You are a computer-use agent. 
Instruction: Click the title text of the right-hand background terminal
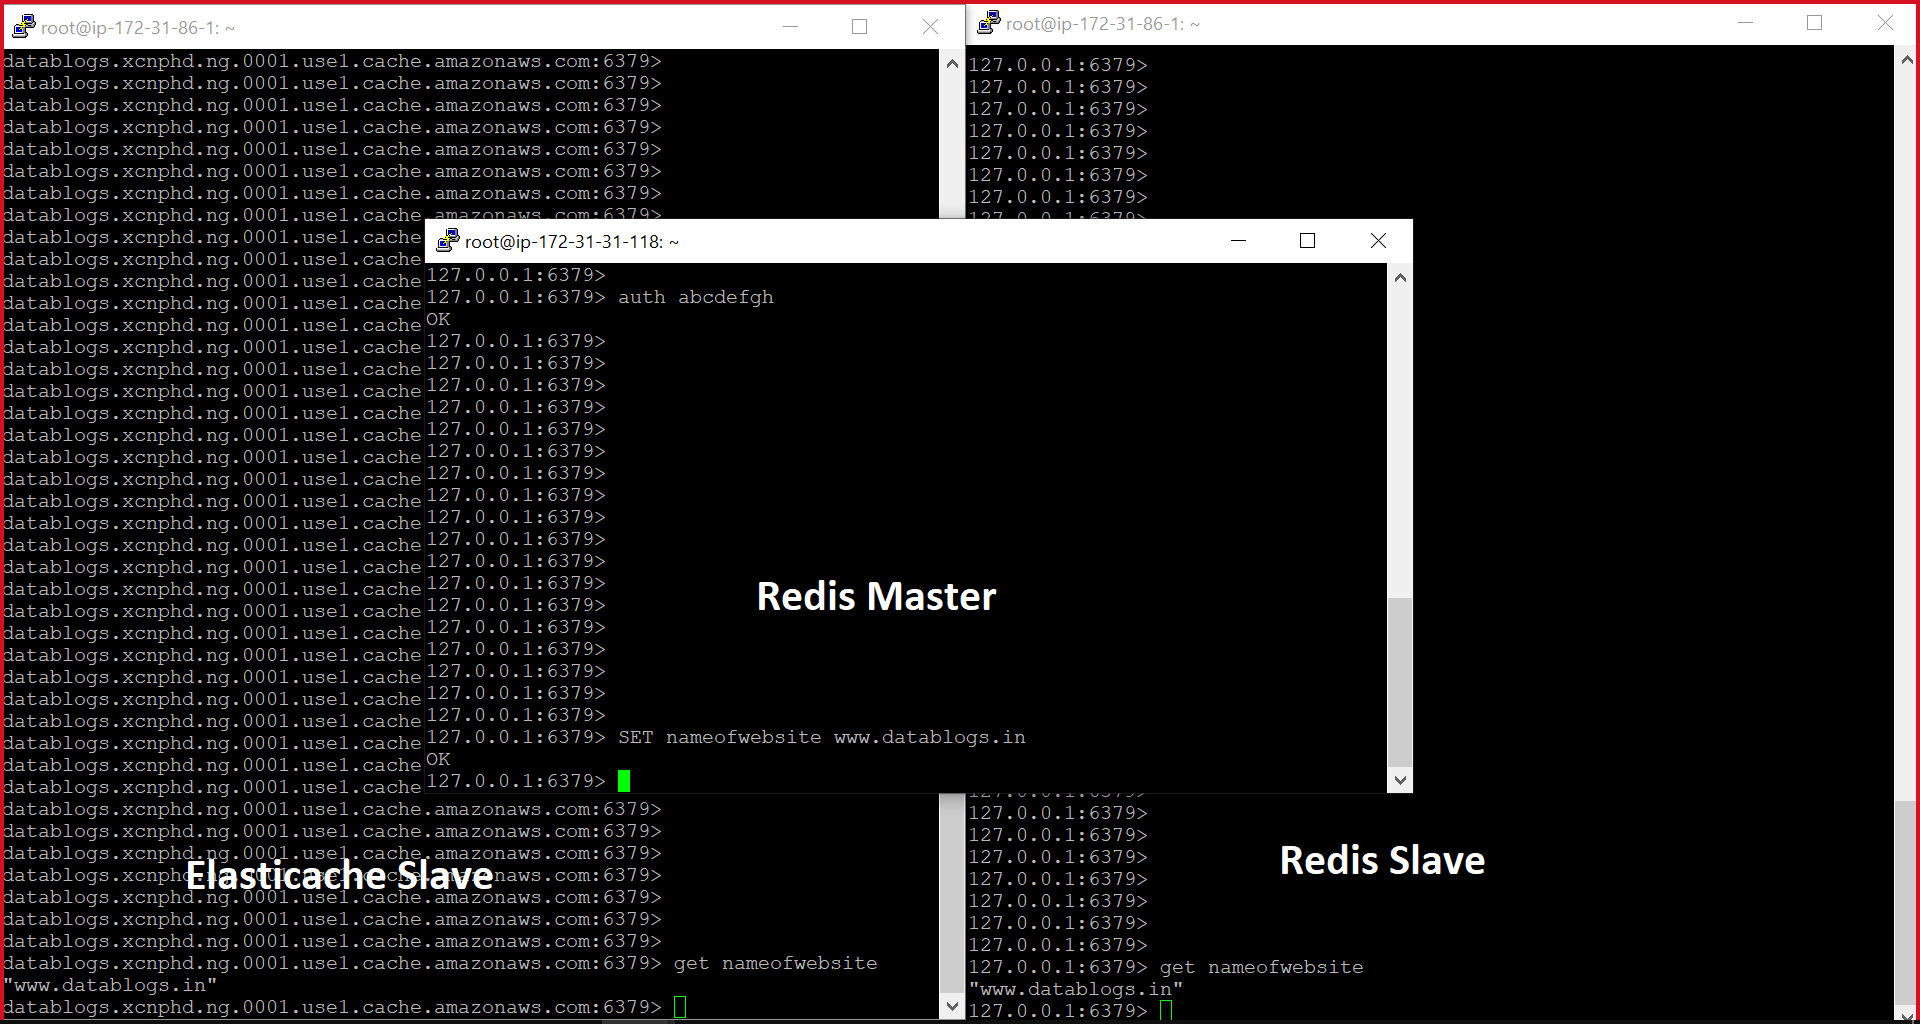tap(1103, 24)
